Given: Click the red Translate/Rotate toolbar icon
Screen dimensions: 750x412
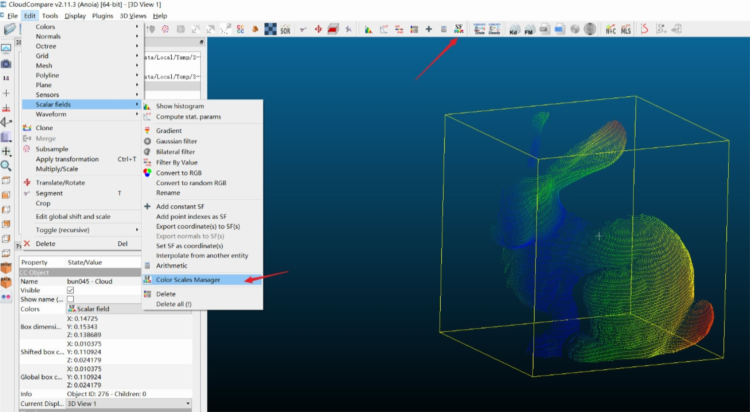Looking at the screenshot, I should pos(318,30).
